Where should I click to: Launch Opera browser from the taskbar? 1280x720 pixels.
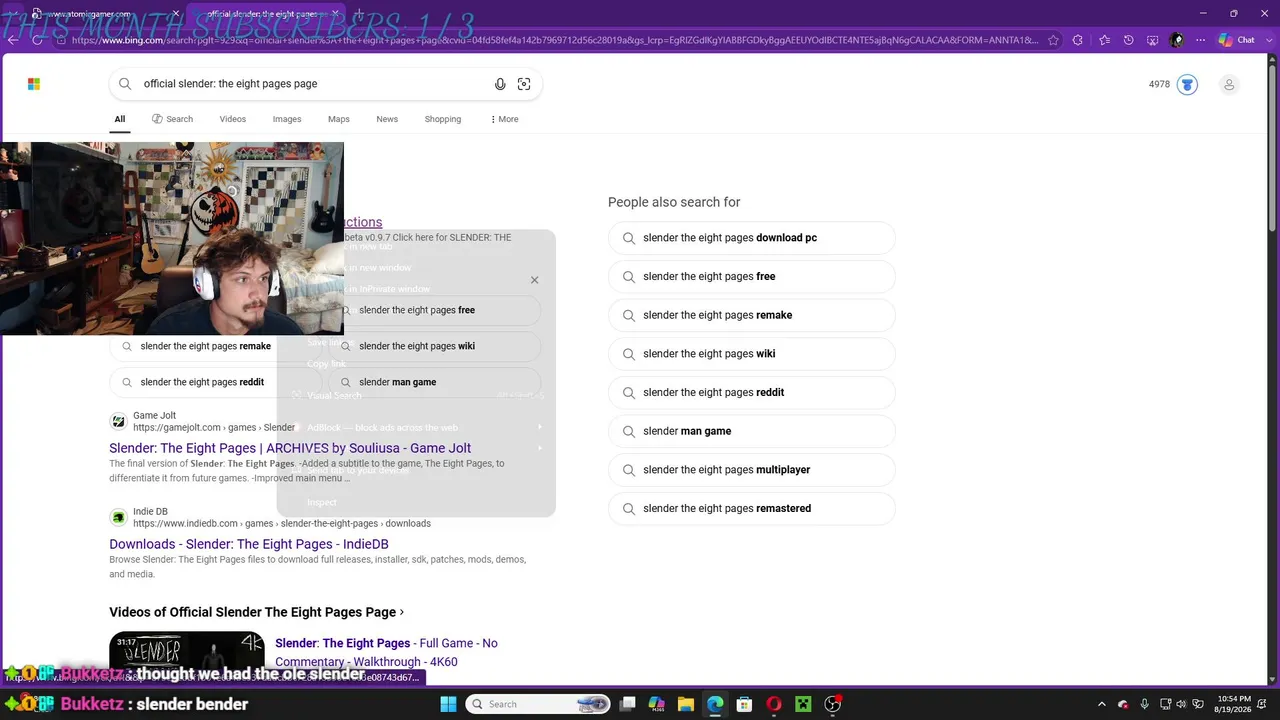tap(774, 704)
